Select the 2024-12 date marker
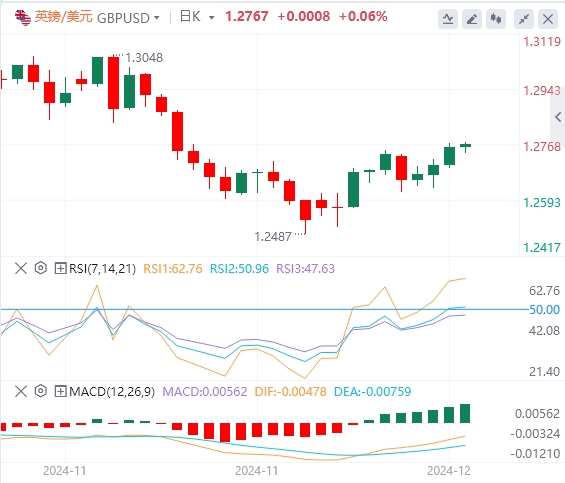 tap(449, 470)
